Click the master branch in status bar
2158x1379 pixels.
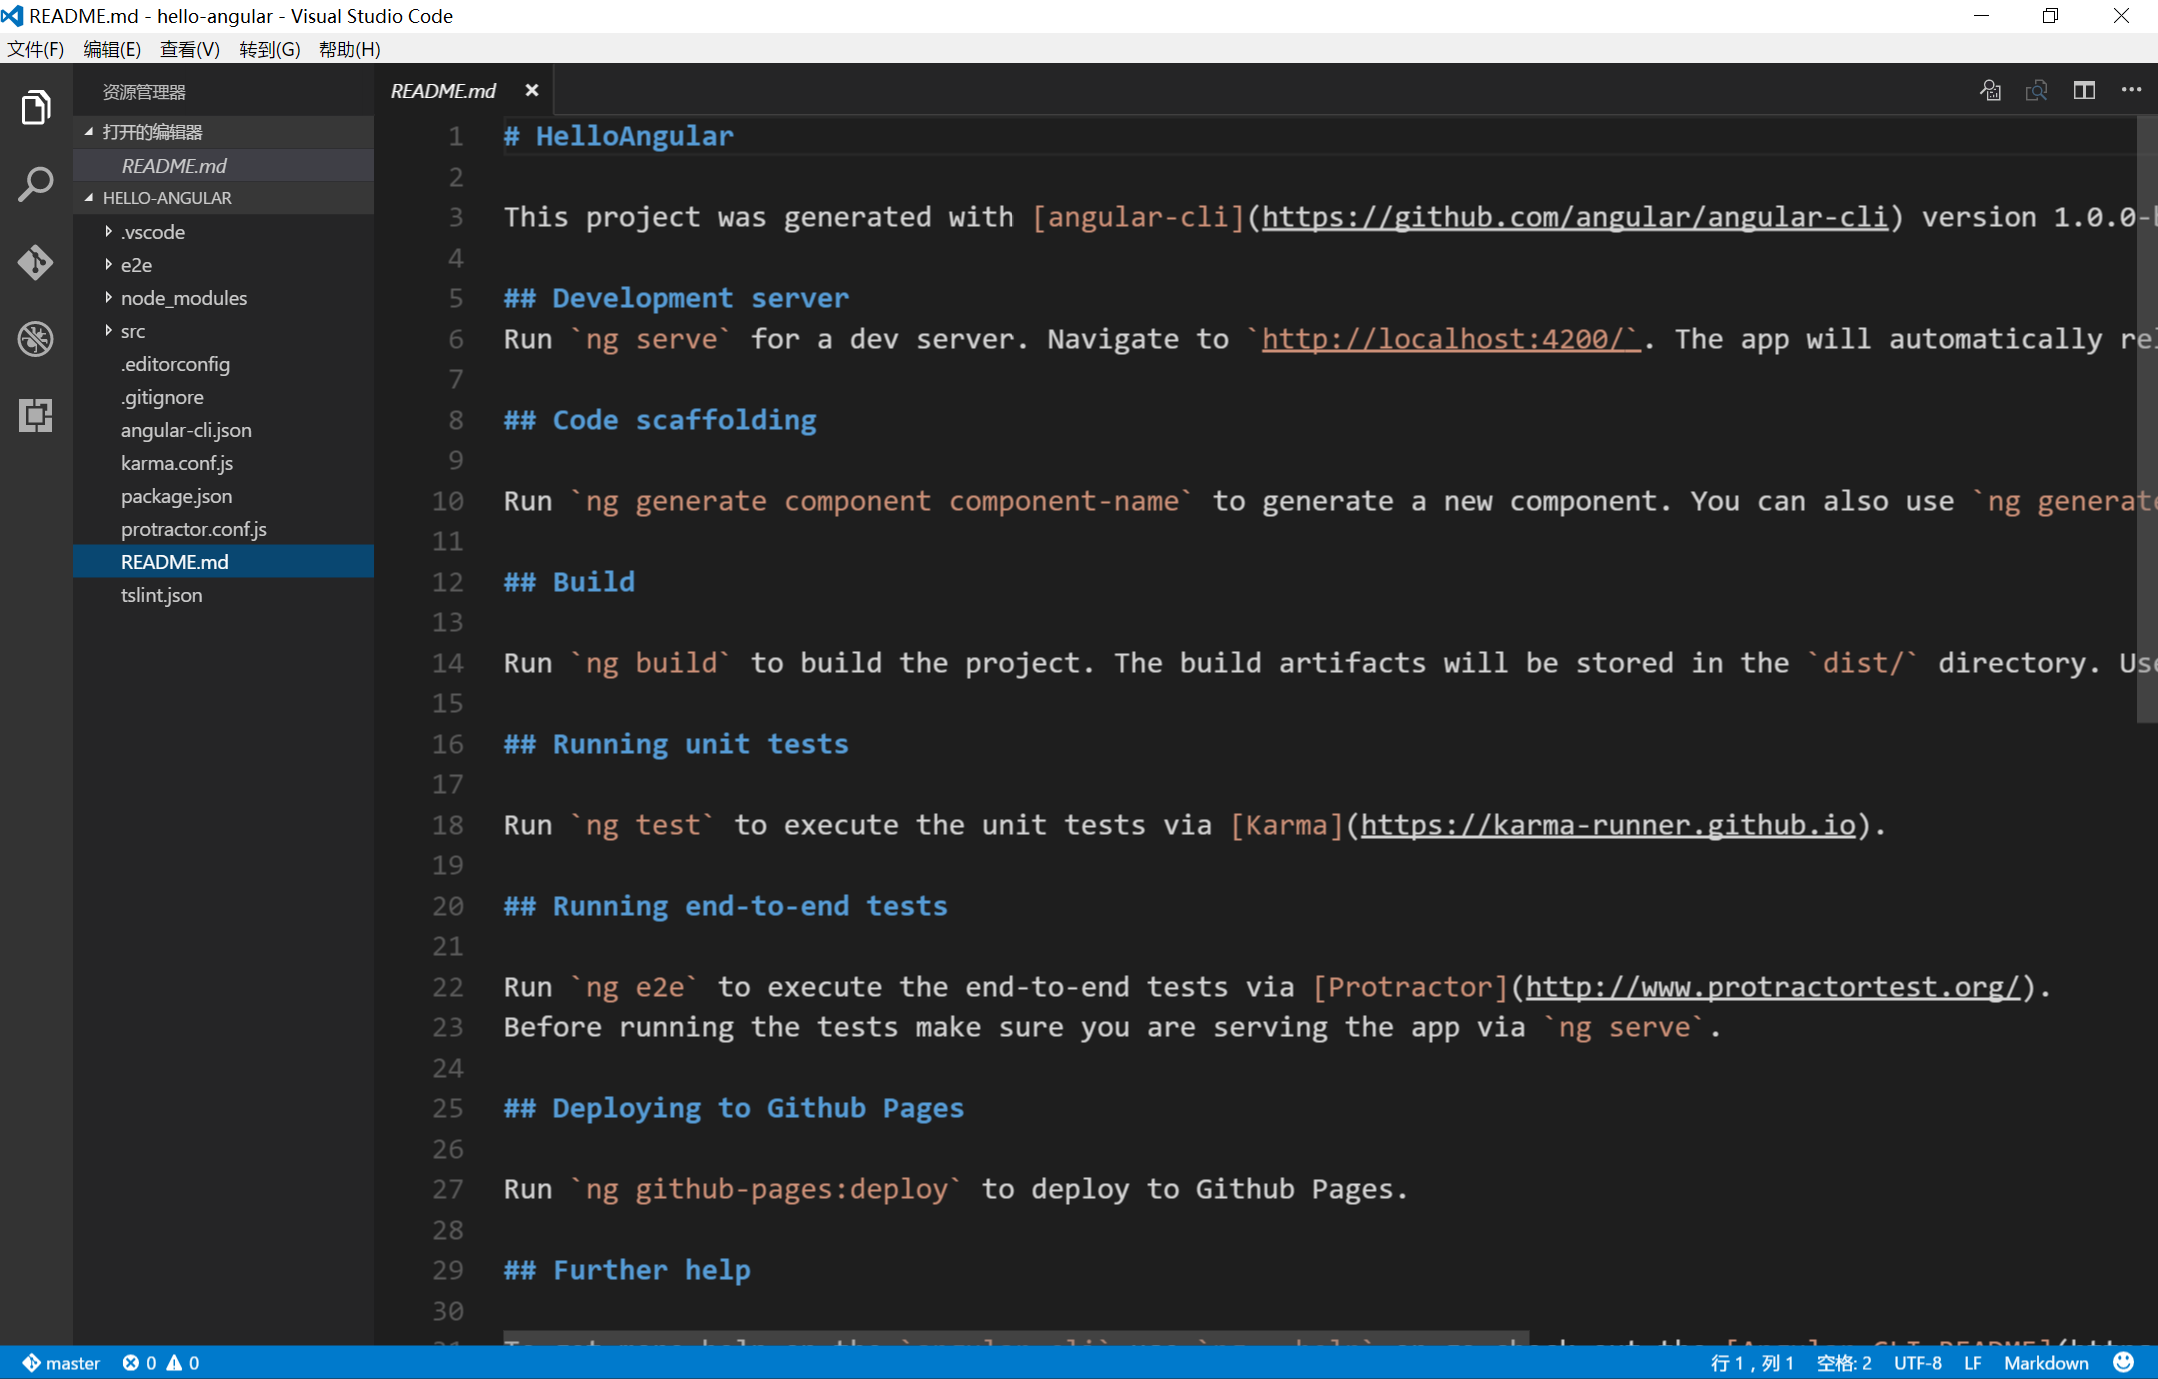(x=62, y=1362)
